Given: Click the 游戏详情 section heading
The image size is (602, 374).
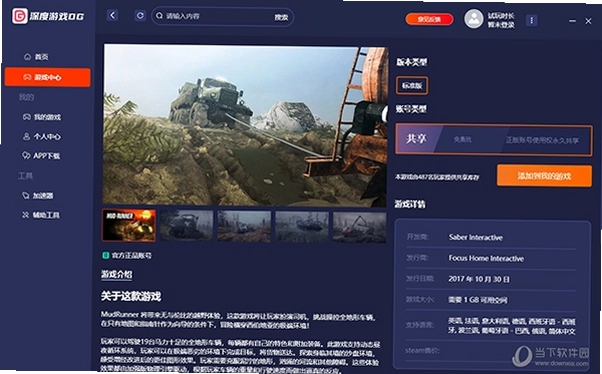Looking at the screenshot, I should [x=410, y=204].
